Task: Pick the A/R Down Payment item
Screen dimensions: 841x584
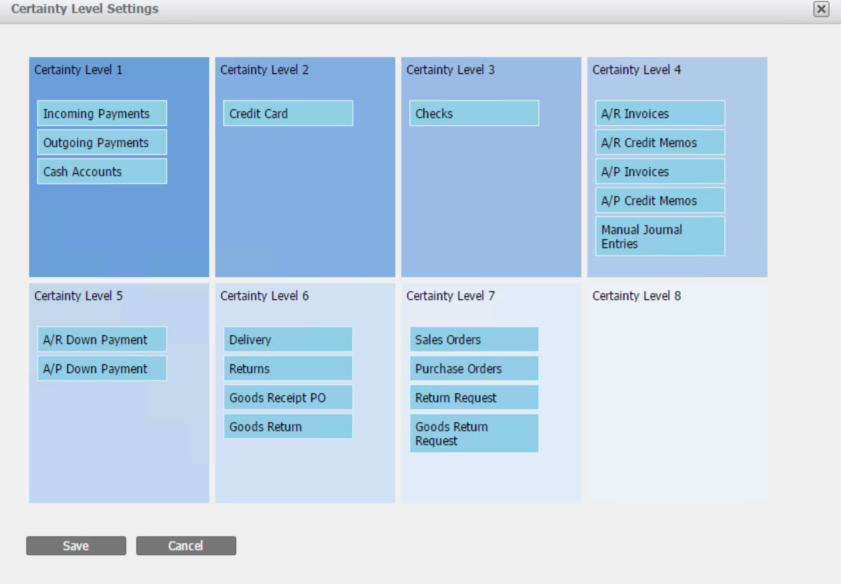Action: pyautogui.click(x=102, y=340)
